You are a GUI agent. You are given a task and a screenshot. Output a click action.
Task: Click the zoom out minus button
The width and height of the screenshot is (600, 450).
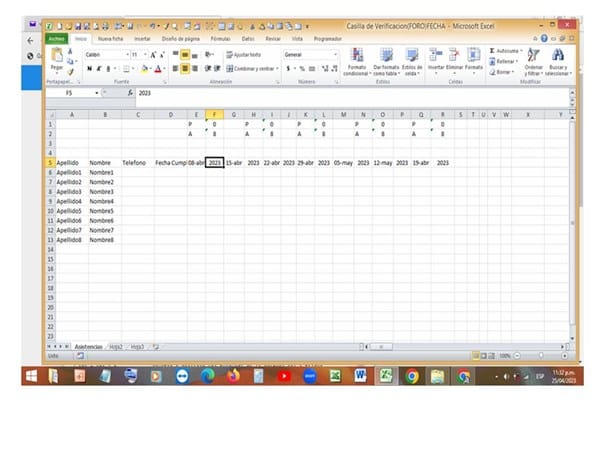517,356
